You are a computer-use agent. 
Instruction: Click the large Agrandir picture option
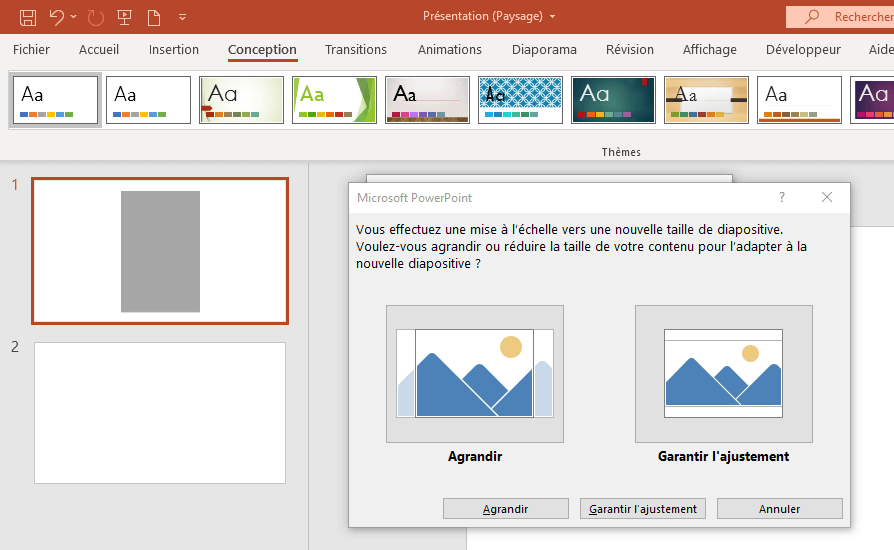pyautogui.click(x=475, y=374)
